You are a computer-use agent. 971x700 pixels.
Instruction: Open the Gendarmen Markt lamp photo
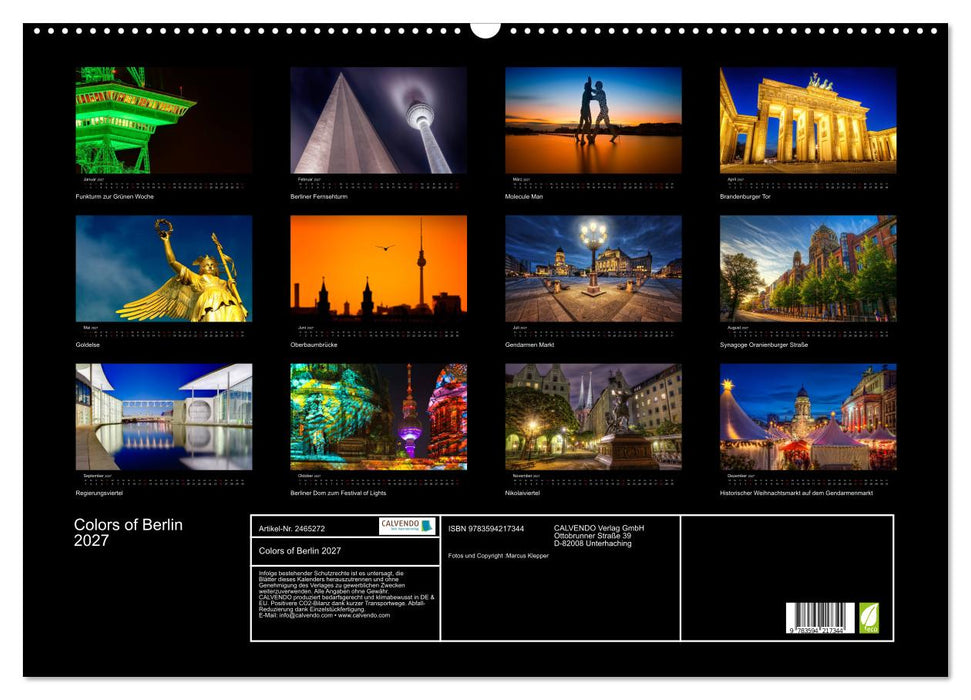pos(593,268)
